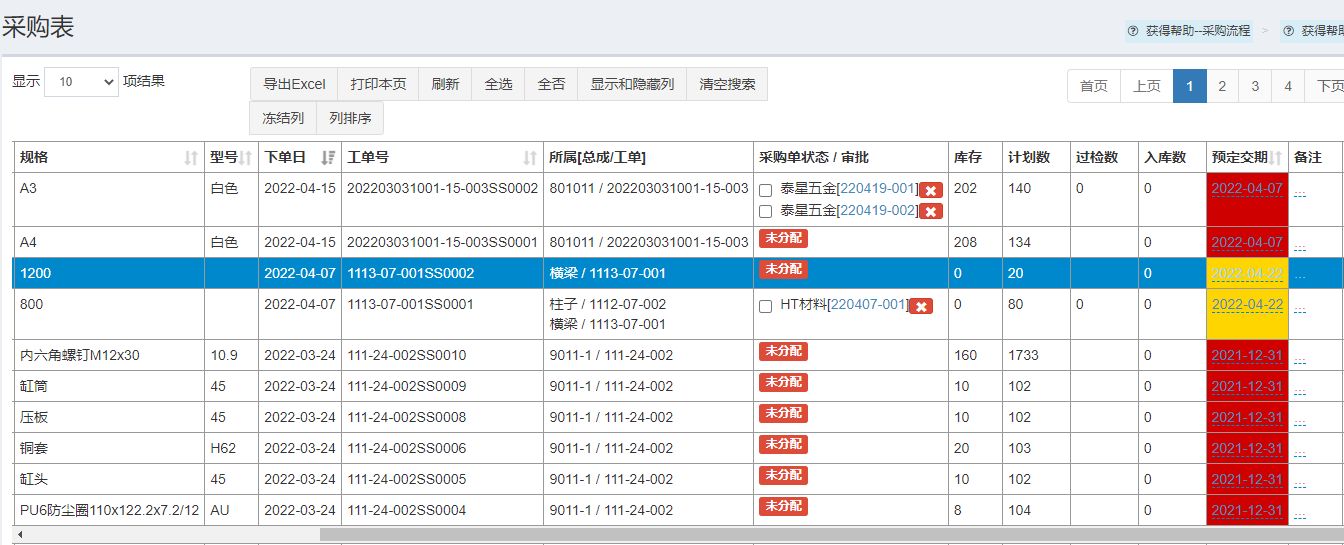Viewport: 1344px width, 545px height.
Task: Sort by 工单号 column sort arrows
Action: pos(531,158)
